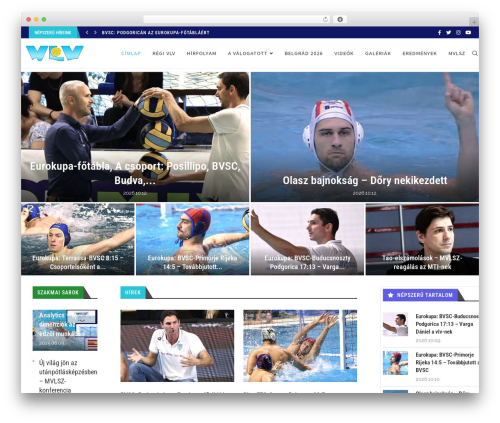Open Analytics dimenziók article thumbnail
500x423 pixels.
tap(65, 330)
